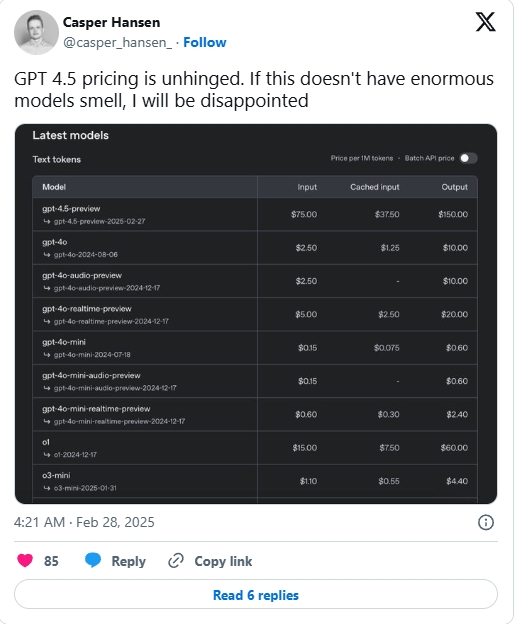This screenshot has width=514, height=624.
Task: Click the Copy link text
Action: [223, 561]
